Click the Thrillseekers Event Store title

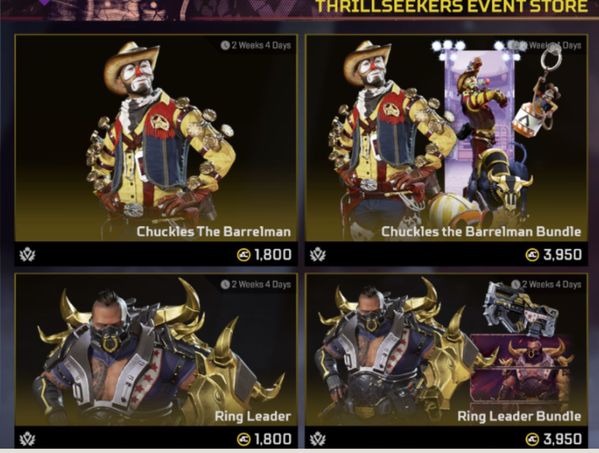[x=452, y=6]
